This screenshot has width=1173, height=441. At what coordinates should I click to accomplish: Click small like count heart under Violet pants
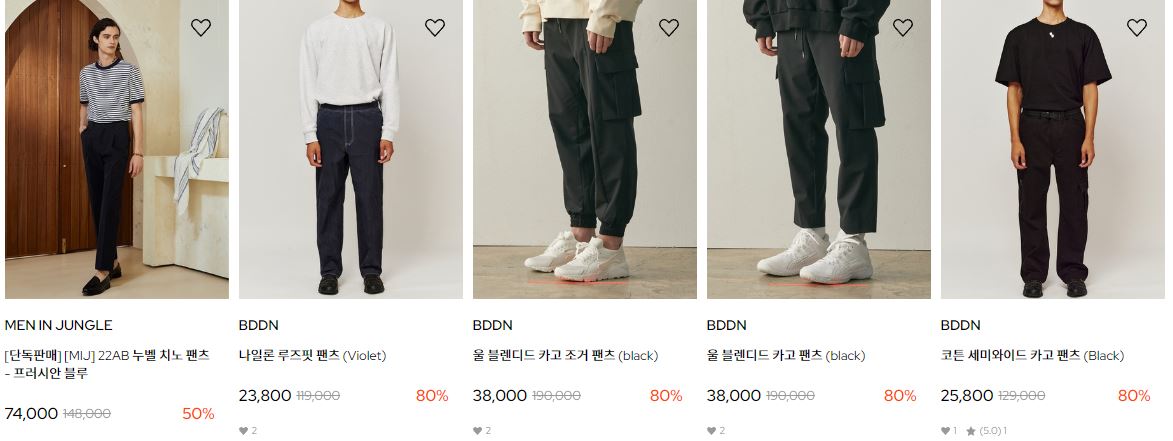pyautogui.click(x=243, y=431)
